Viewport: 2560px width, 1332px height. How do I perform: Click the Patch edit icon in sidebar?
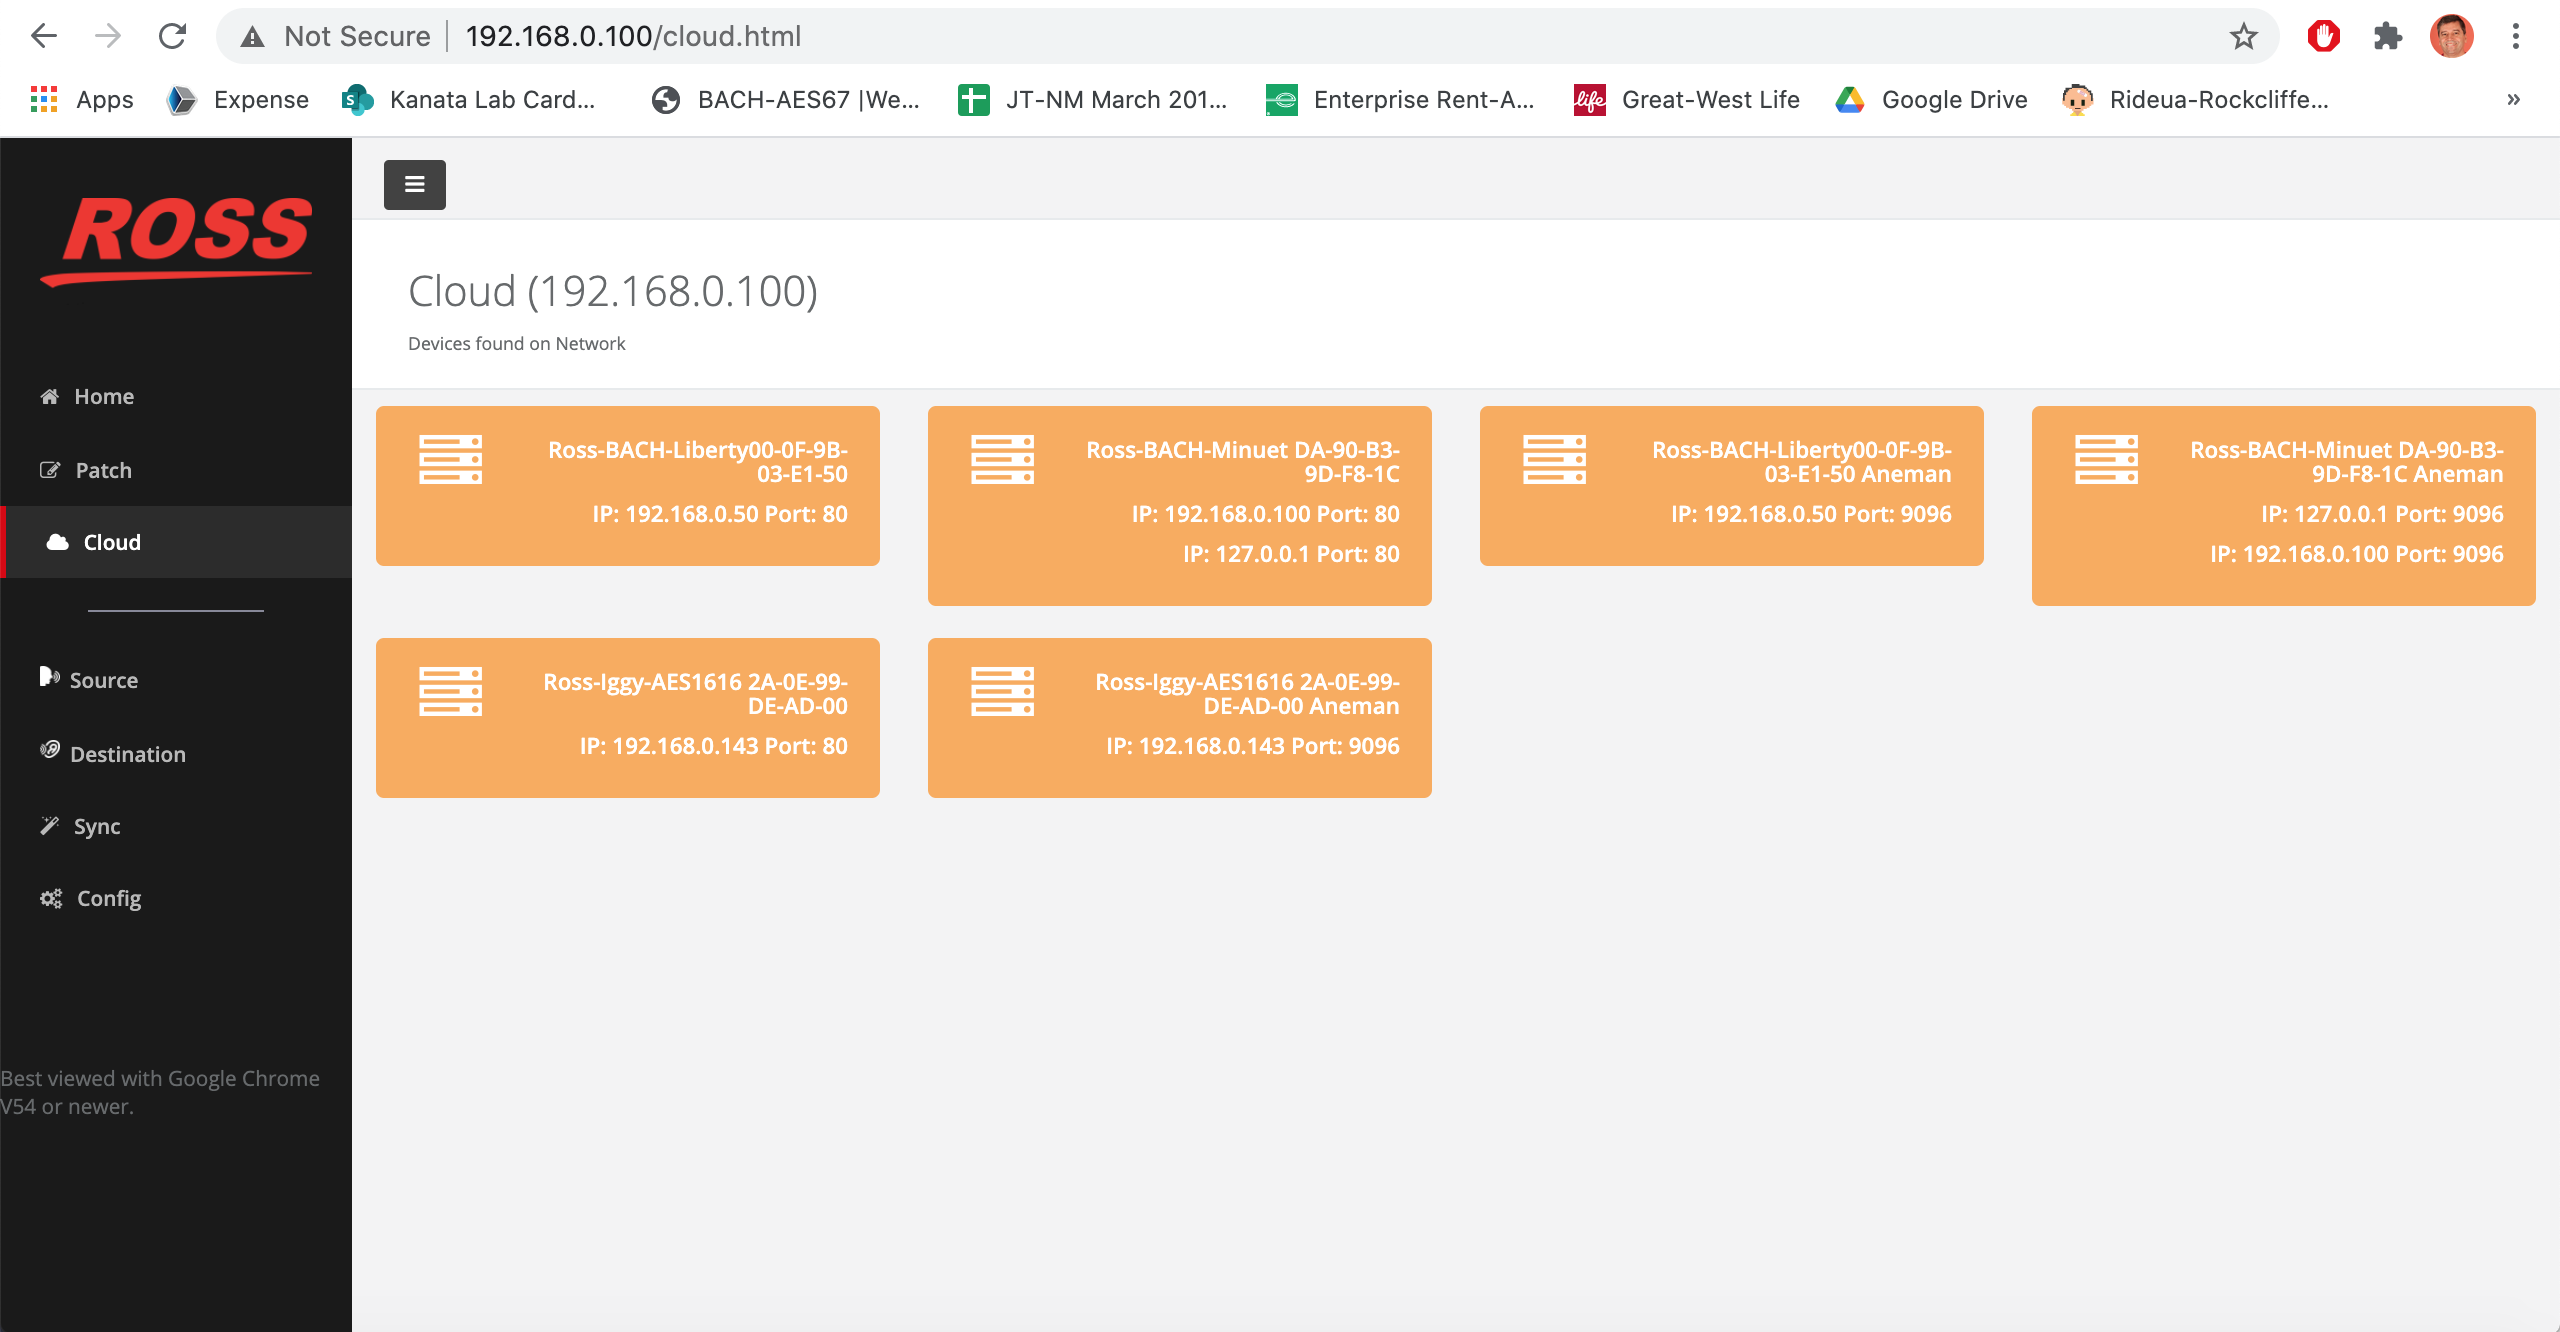coord(50,470)
